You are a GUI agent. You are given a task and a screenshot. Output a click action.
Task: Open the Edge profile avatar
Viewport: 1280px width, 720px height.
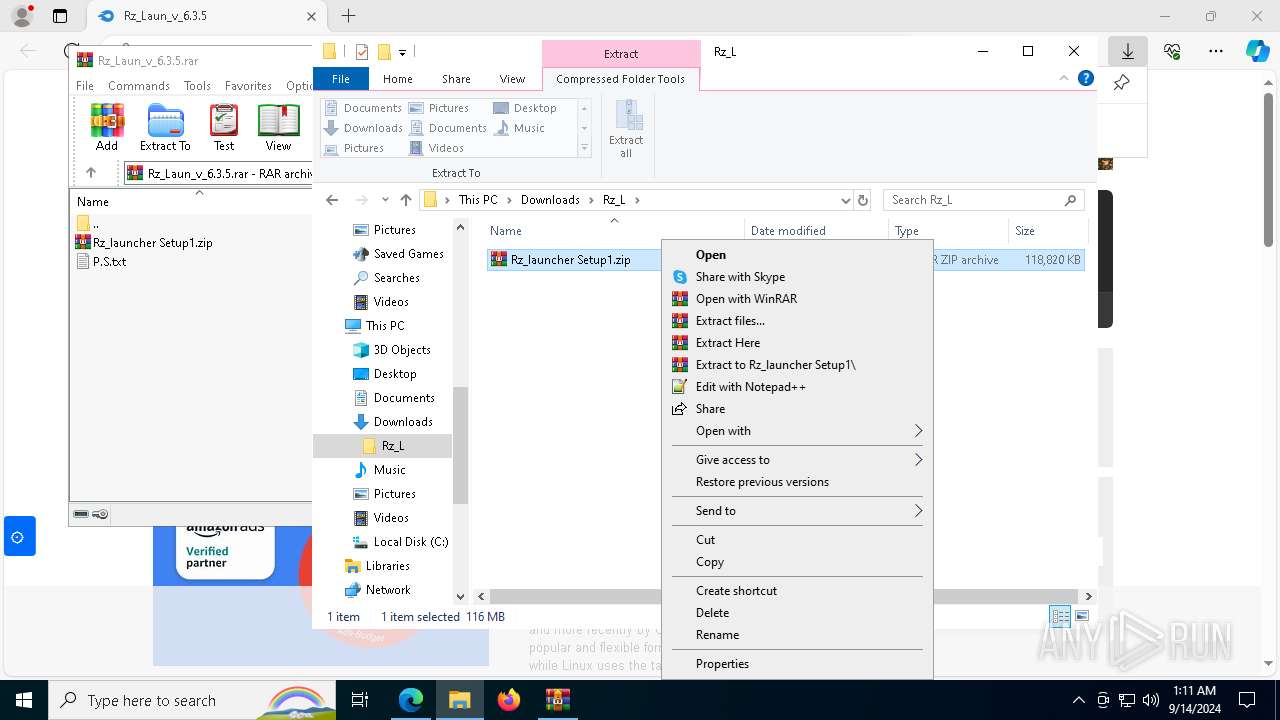click(x=21, y=16)
